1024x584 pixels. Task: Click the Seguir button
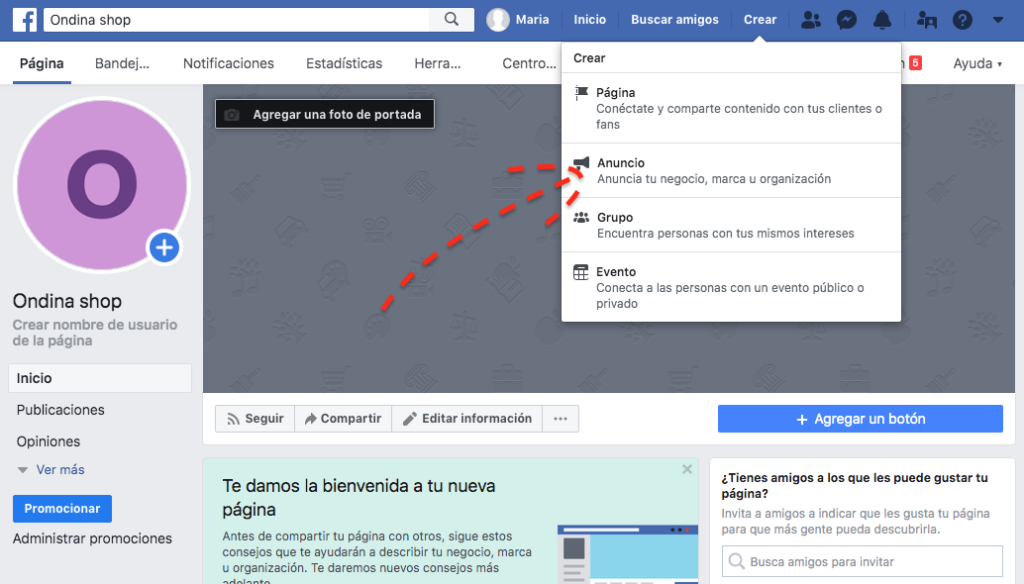tap(255, 419)
